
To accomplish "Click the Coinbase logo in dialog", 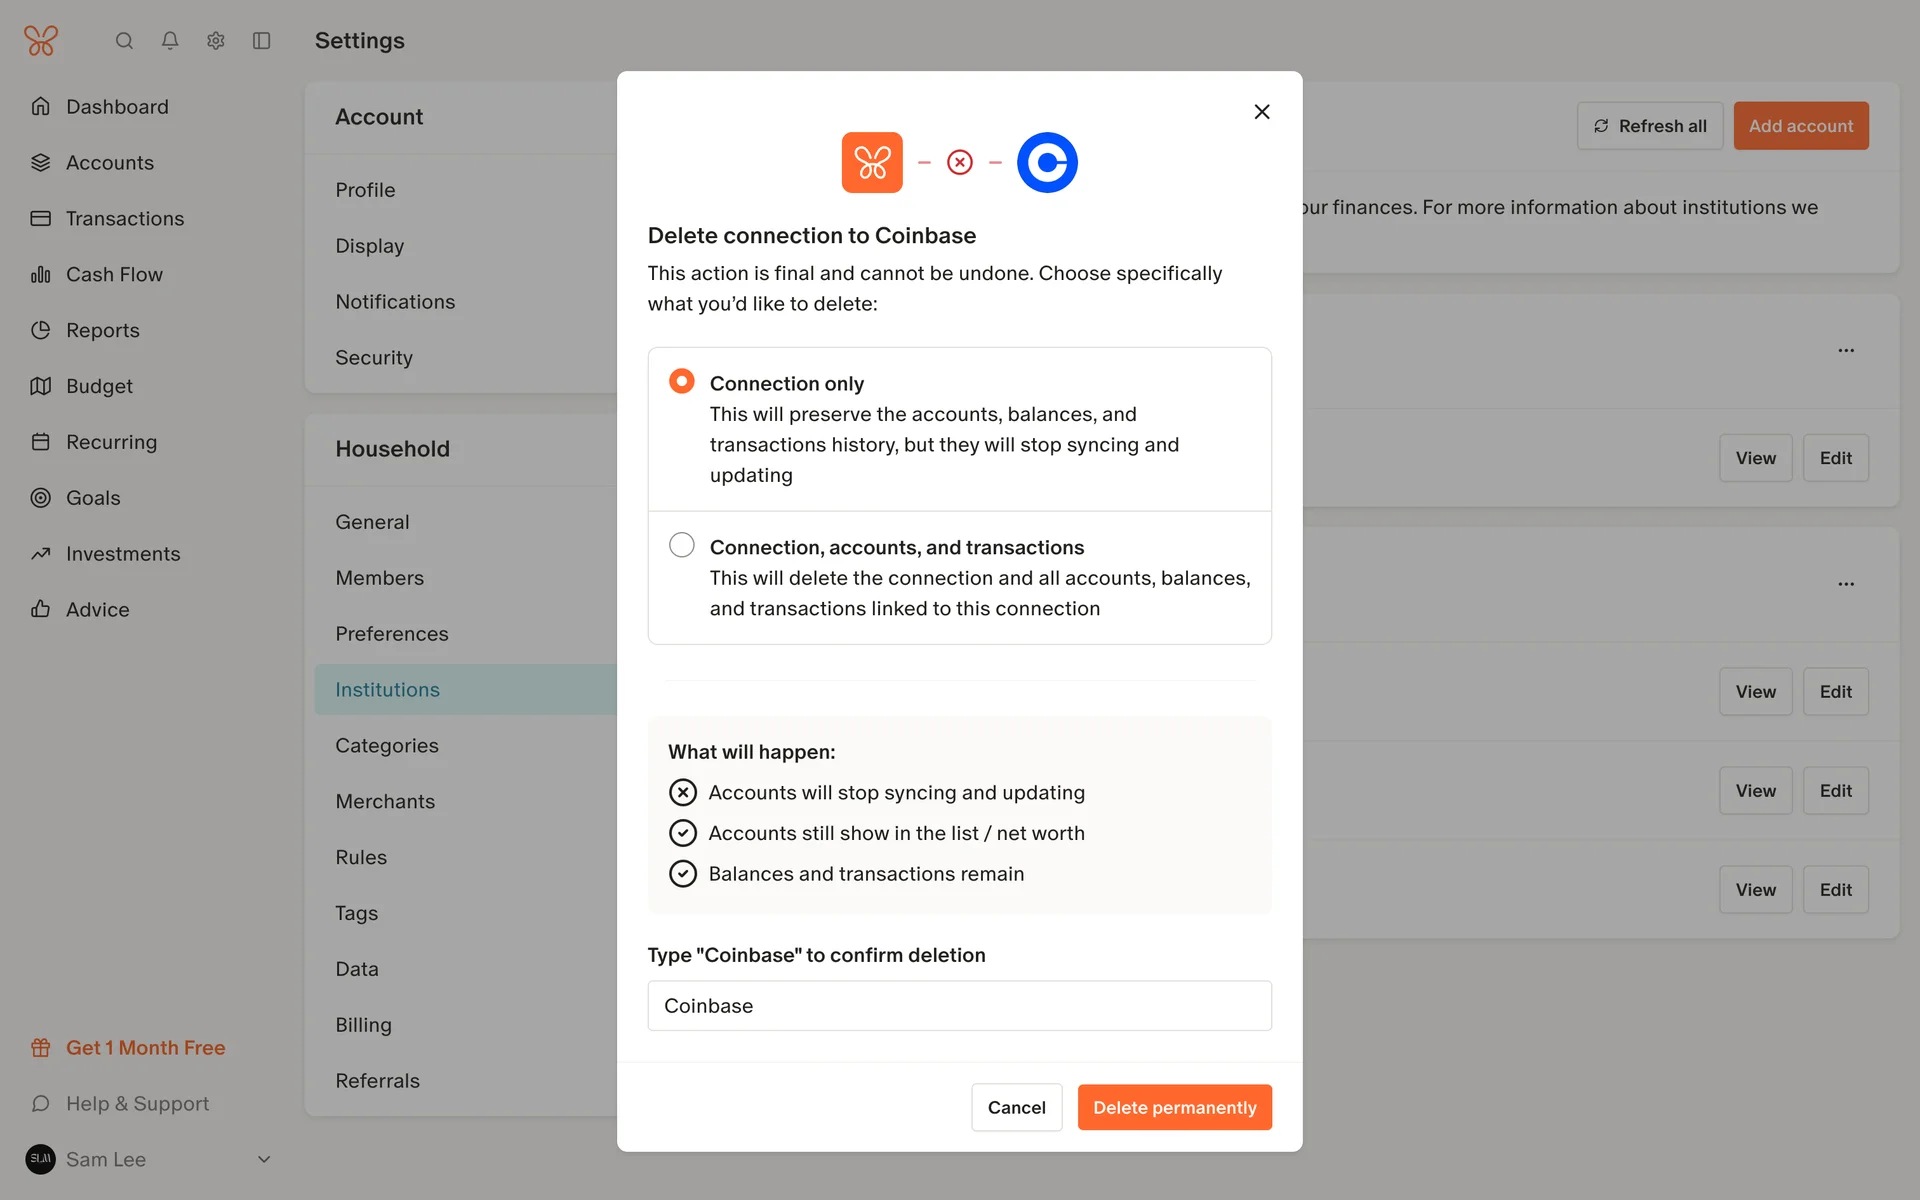I will tap(1047, 162).
